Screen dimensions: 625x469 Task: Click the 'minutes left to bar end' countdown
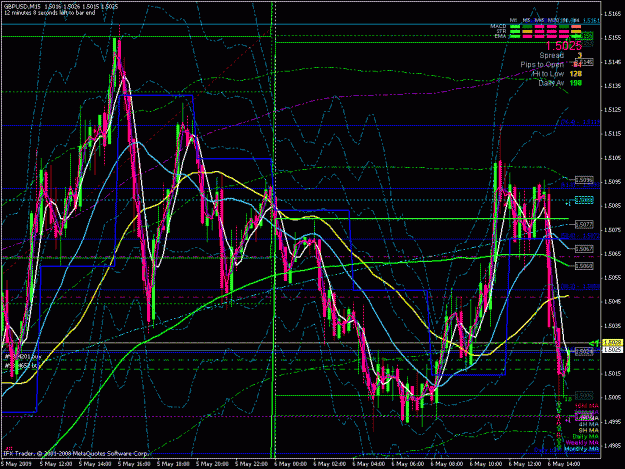pyautogui.click(x=49, y=13)
